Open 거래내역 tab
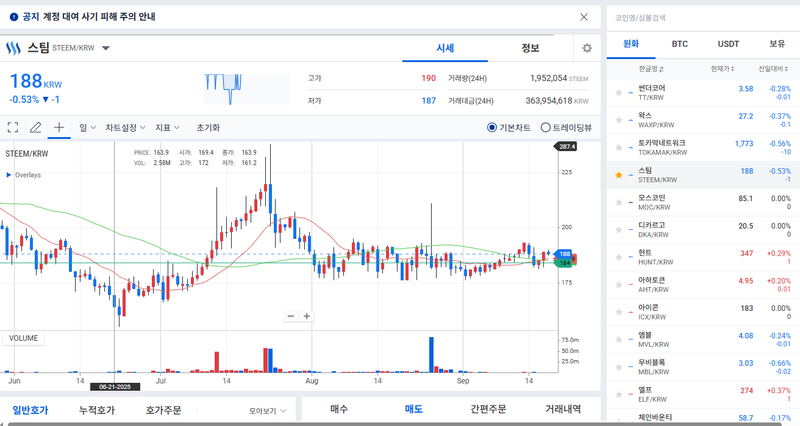The image size is (800, 426). [563, 409]
